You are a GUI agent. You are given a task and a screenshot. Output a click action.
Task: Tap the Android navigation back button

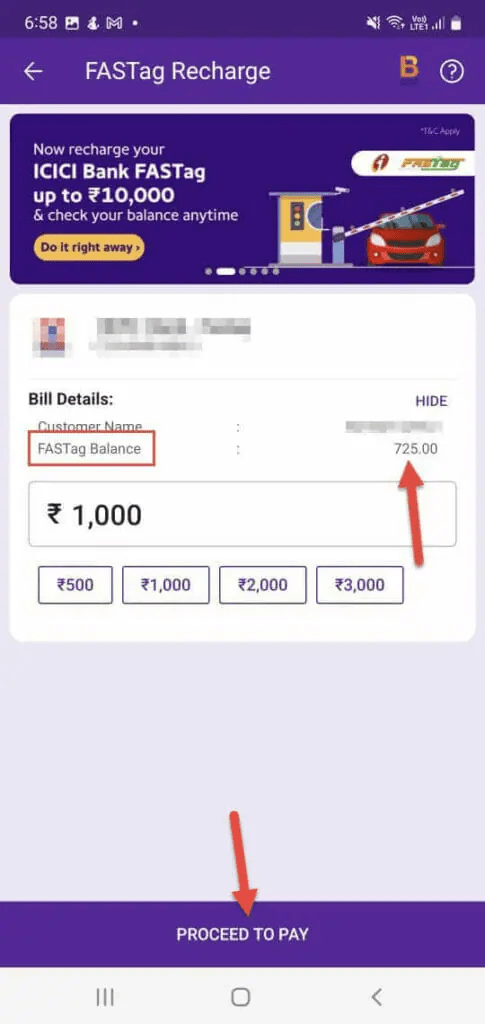click(376, 997)
